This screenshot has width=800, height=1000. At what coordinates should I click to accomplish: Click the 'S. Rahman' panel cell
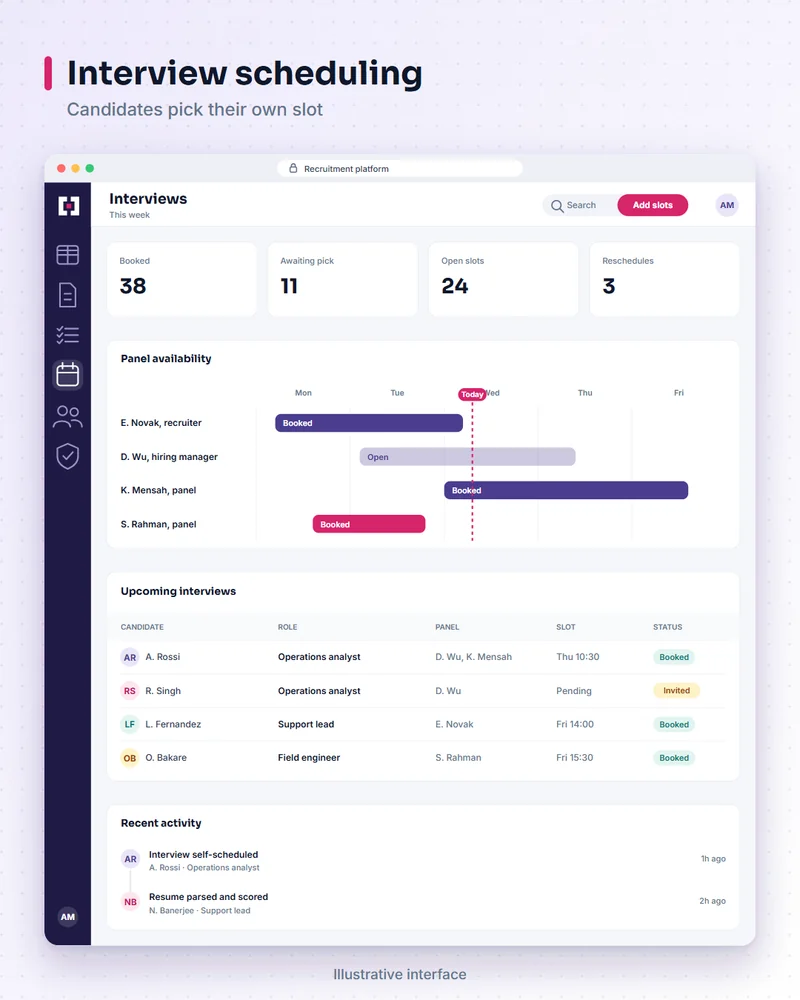click(x=458, y=758)
